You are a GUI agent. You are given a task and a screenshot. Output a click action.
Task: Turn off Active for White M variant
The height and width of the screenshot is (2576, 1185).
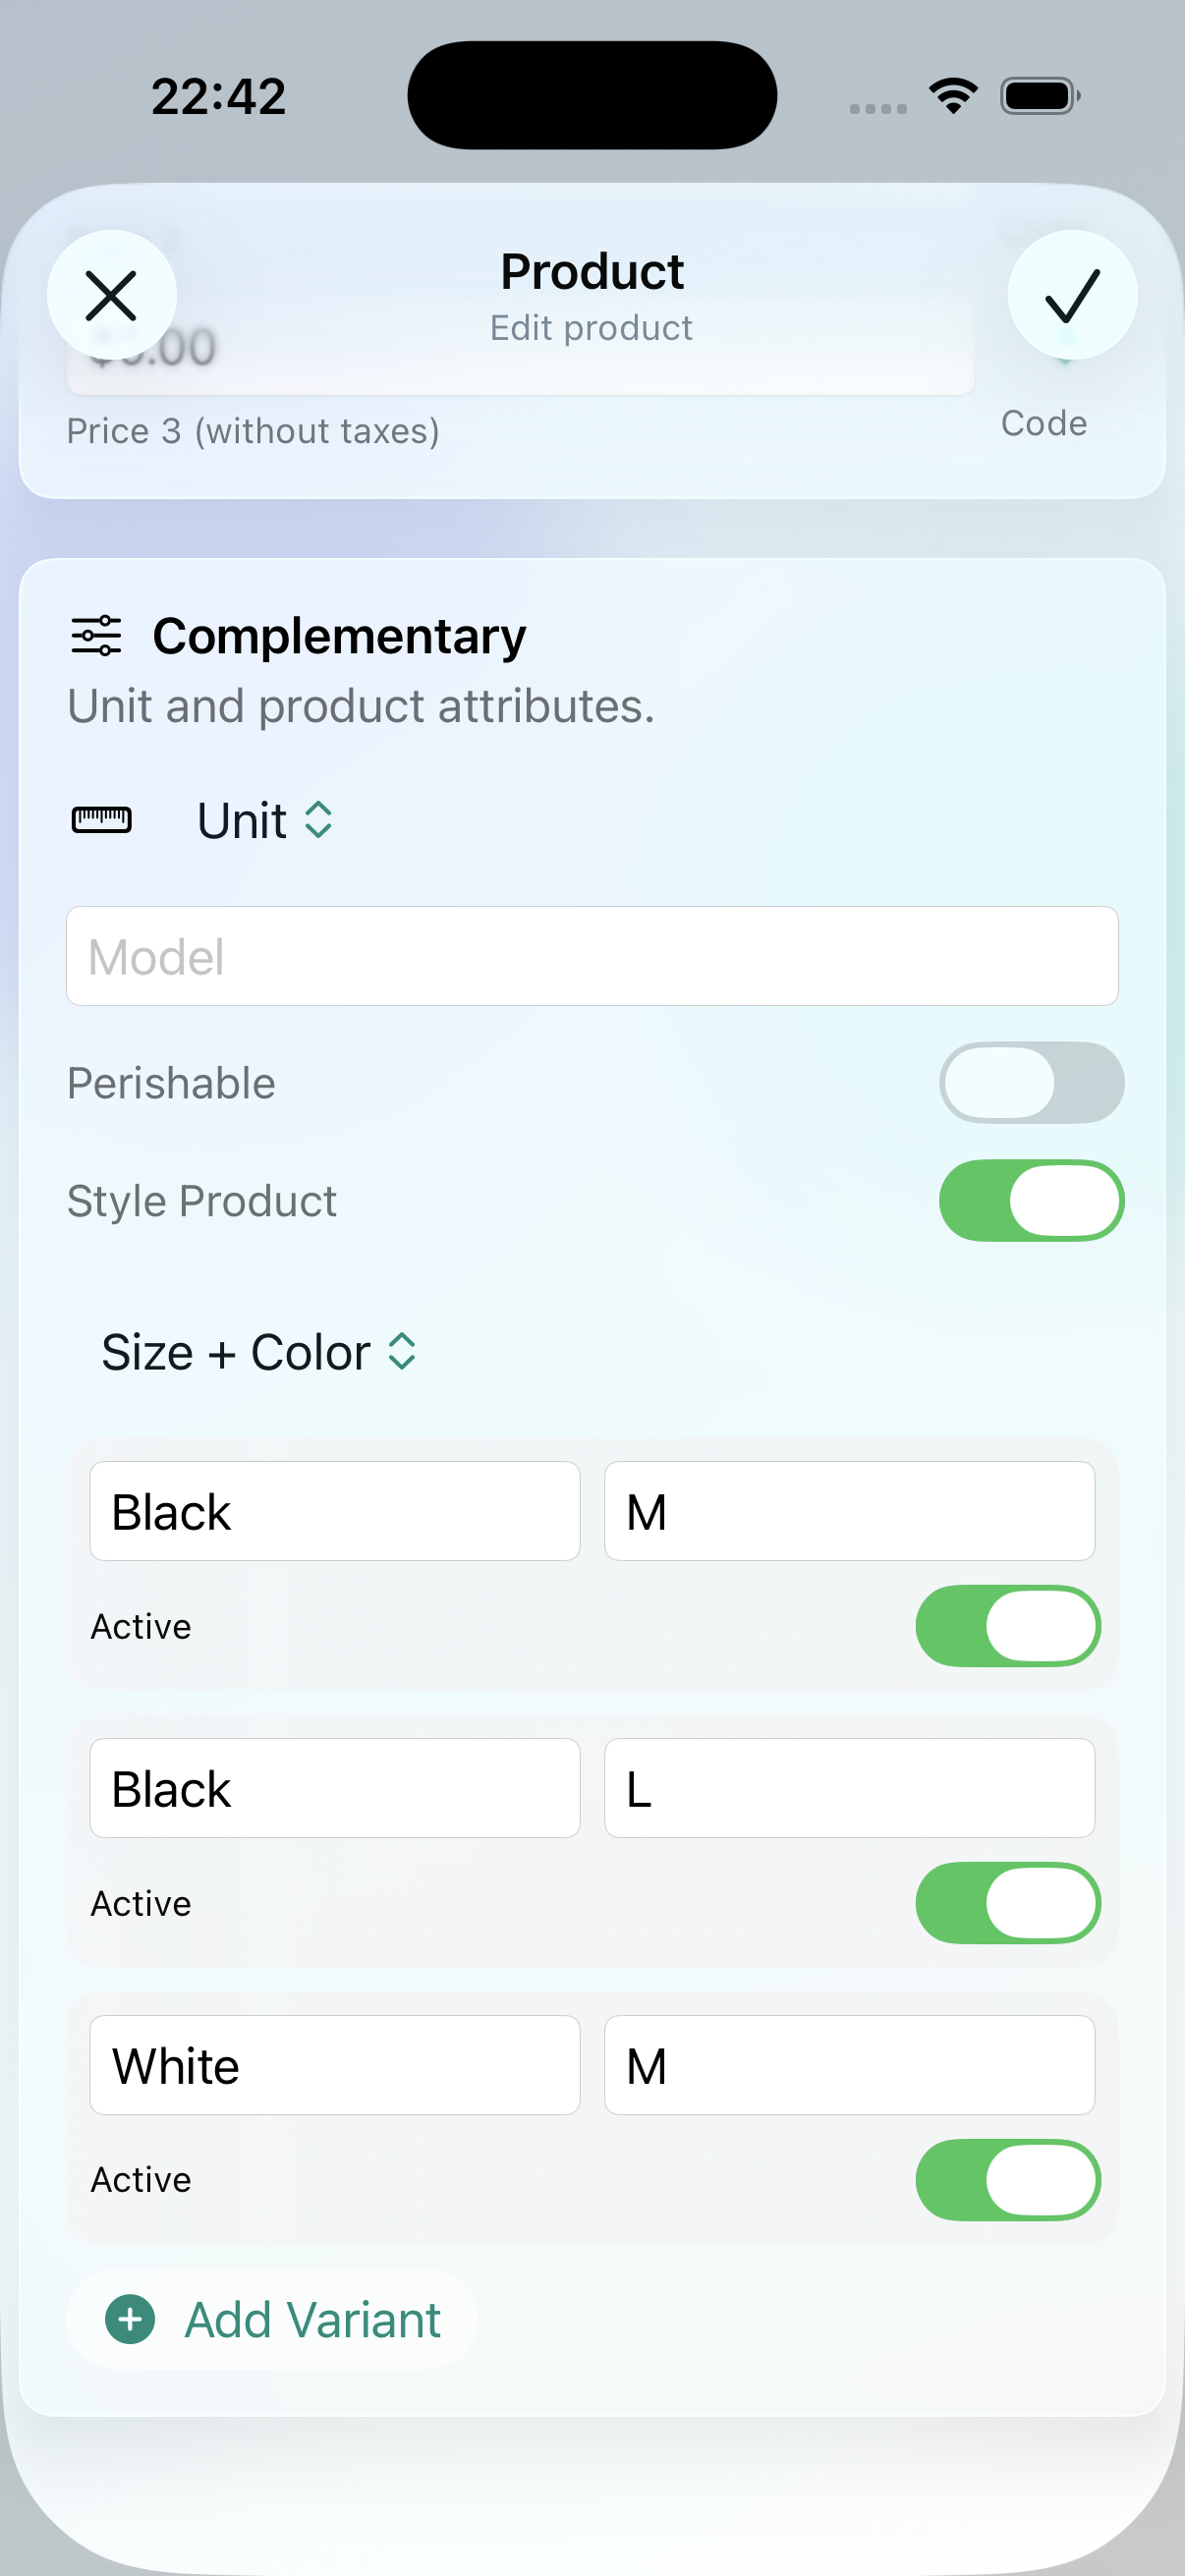coord(1008,2180)
